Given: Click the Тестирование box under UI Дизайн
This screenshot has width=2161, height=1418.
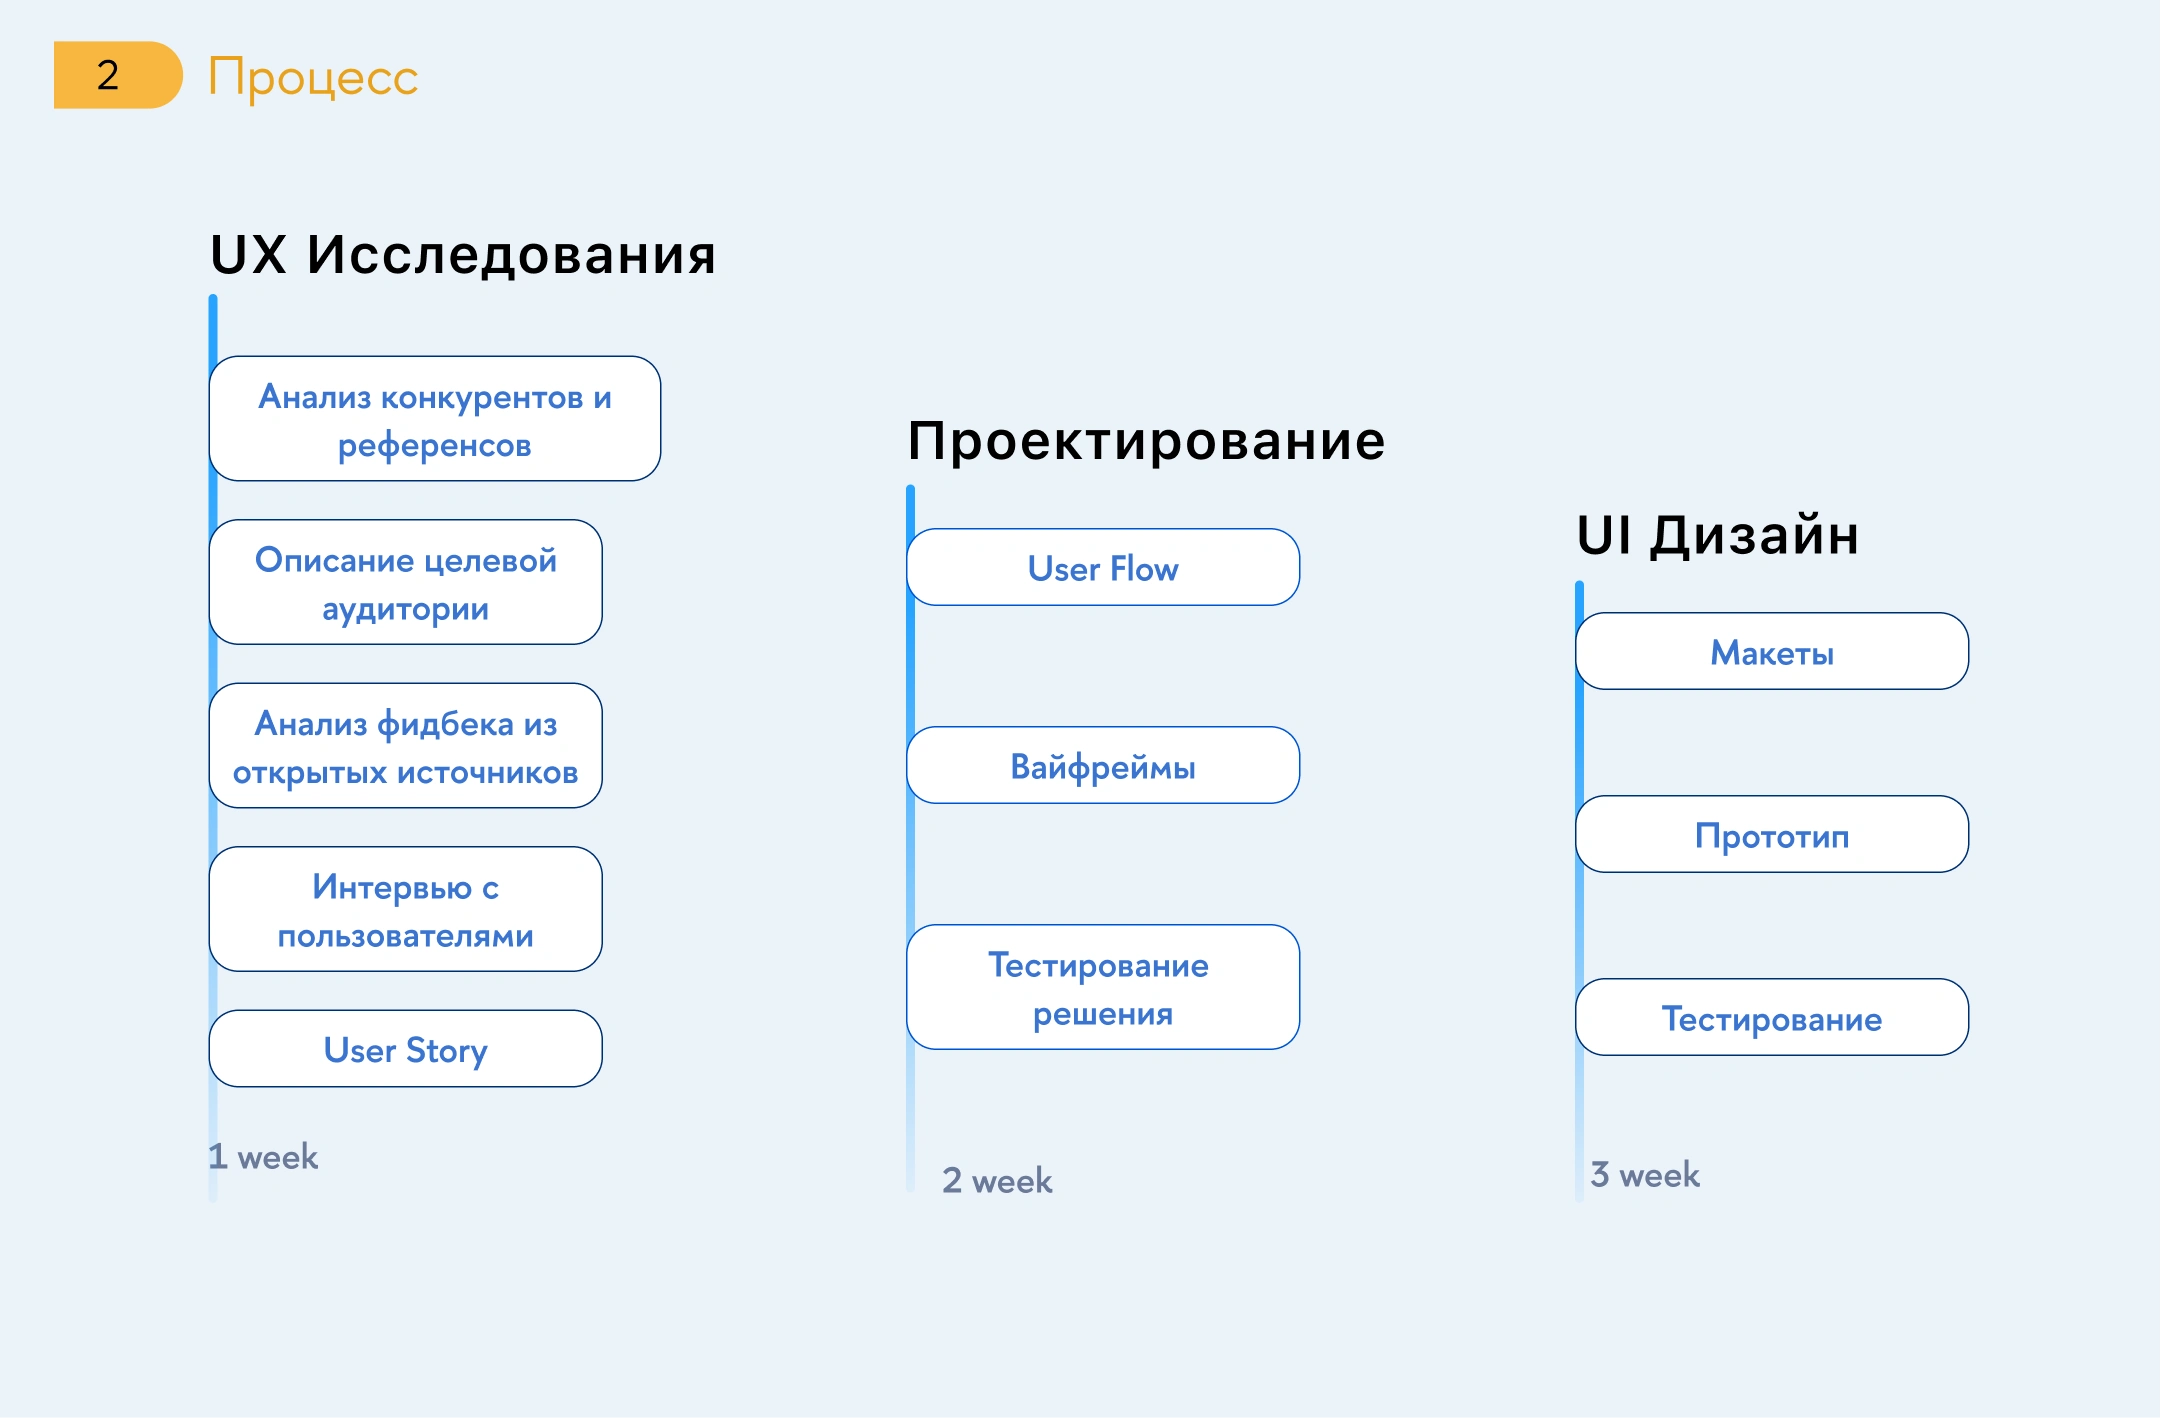Looking at the screenshot, I should (1772, 1018).
